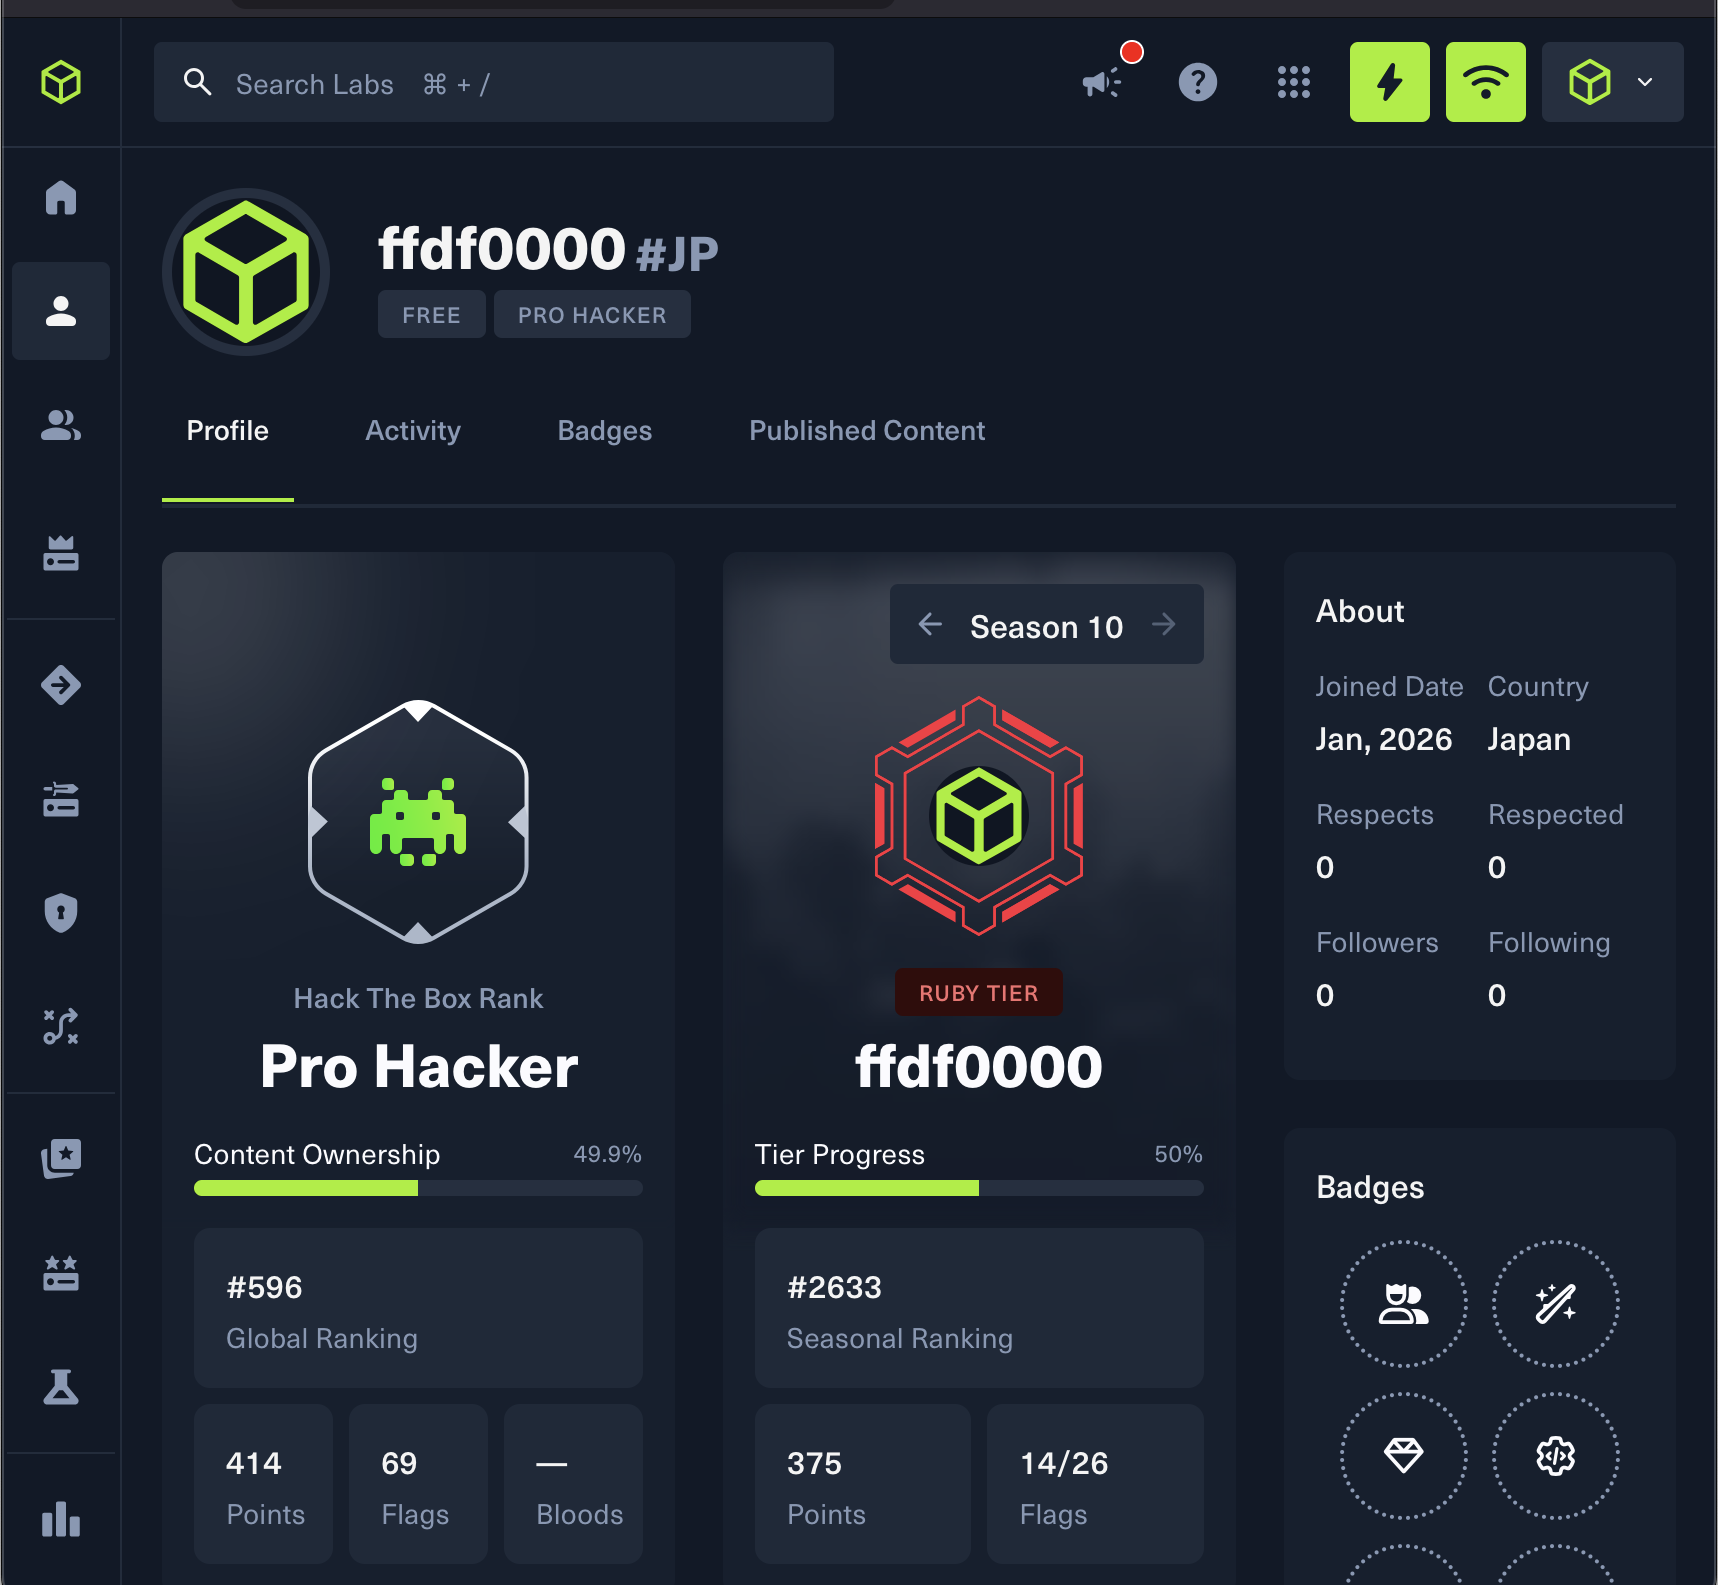The width and height of the screenshot is (1718, 1585).
Task: Click the Japan country value
Action: (x=1529, y=739)
